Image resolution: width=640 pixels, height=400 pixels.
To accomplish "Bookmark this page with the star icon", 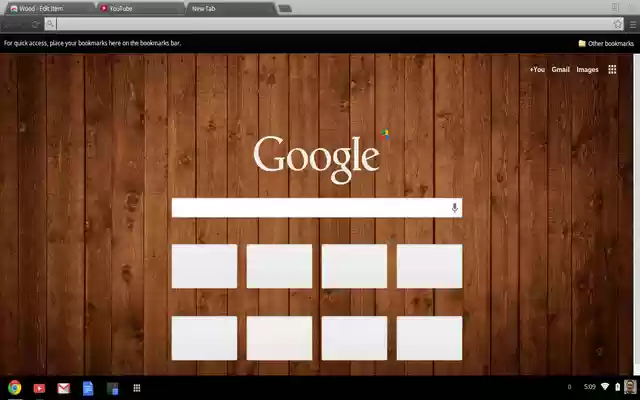I will [x=618, y=24].
